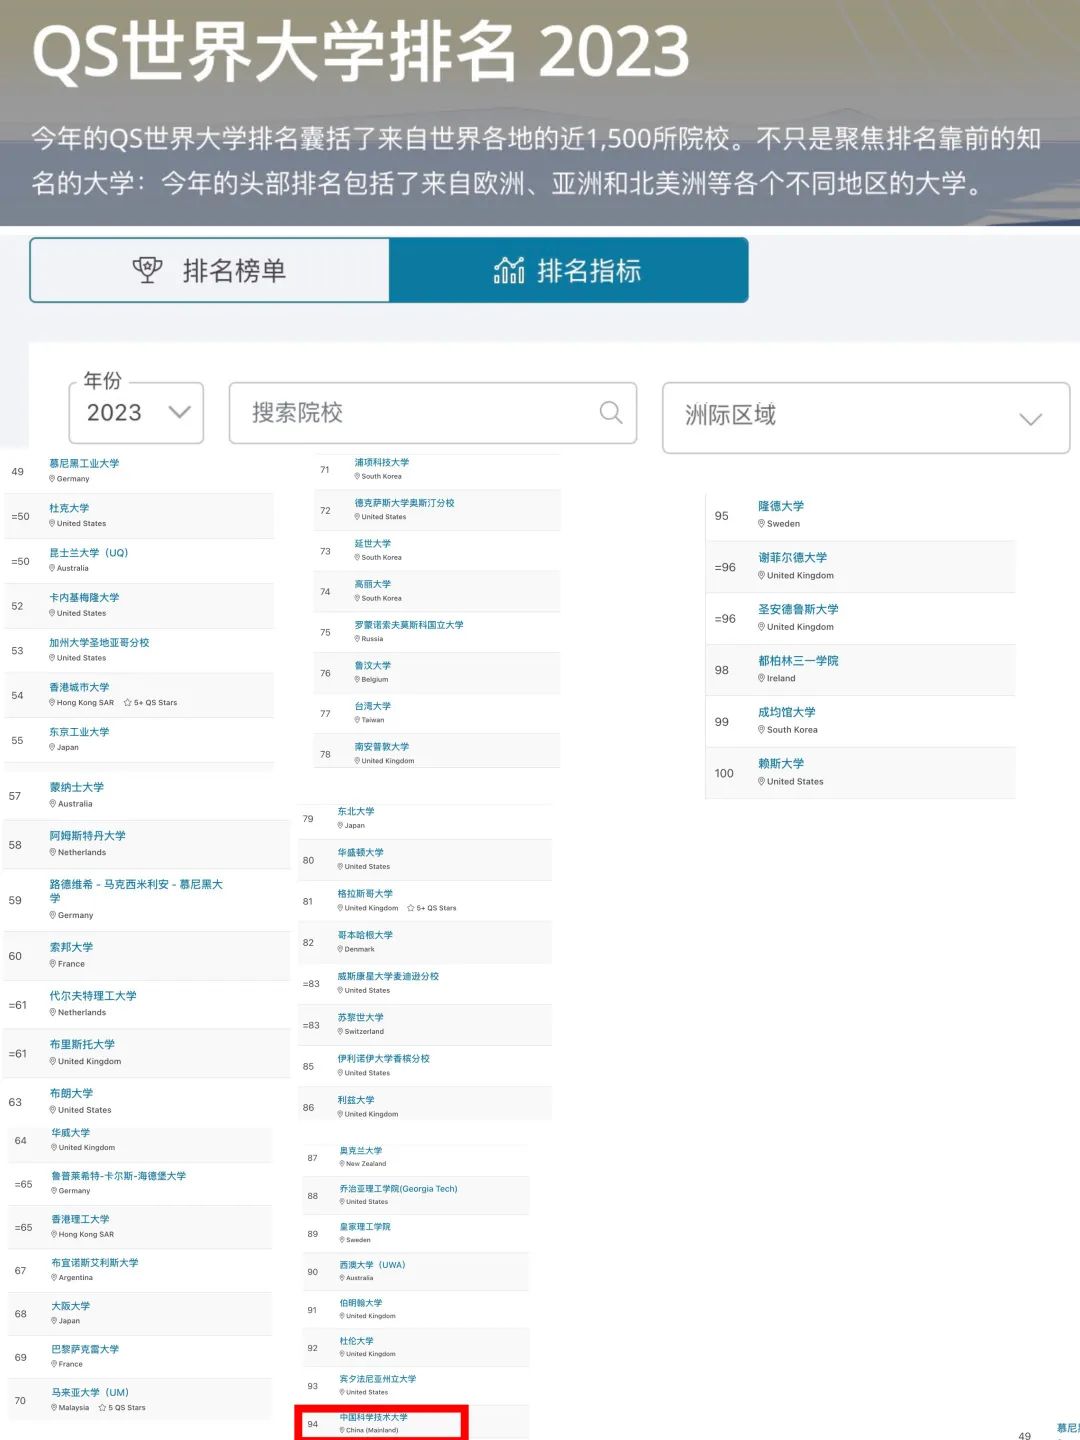
Task: Click the location pin under 赖斯大学
Action: tap(762, 782)
